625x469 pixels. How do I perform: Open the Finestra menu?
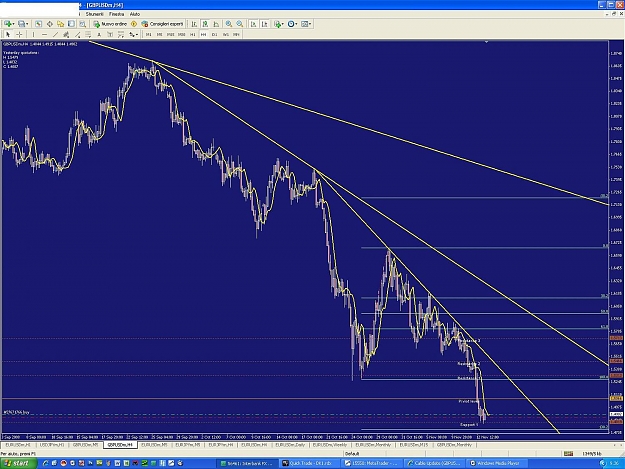116,14
